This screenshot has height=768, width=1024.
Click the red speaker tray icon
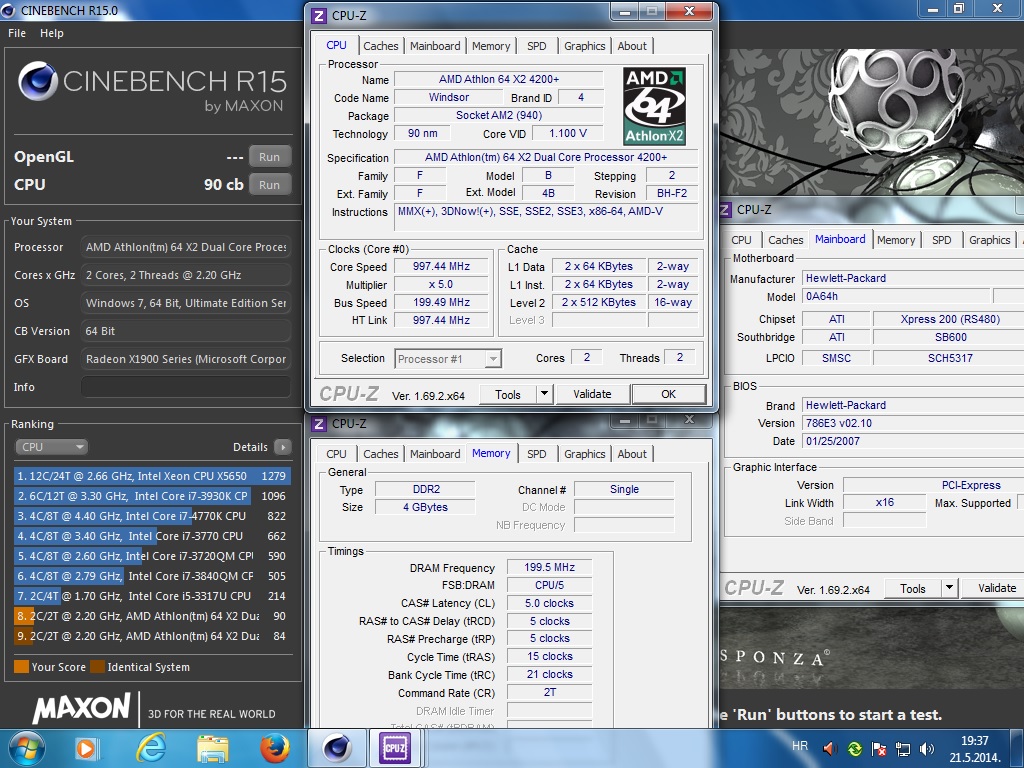coord(829,748)
